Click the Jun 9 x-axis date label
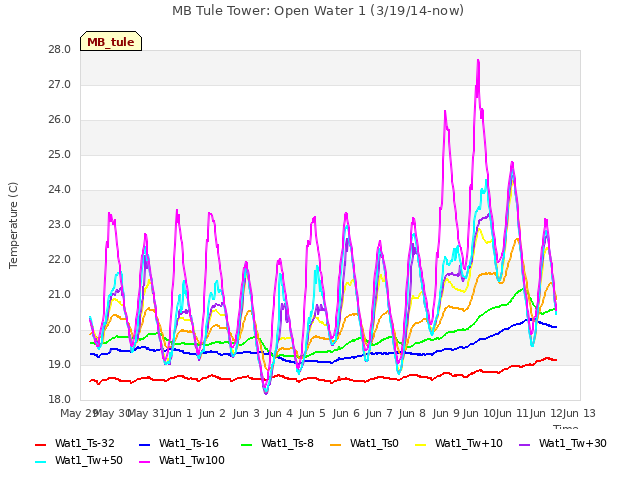Viewport: 640px width, 480px height. [x=446, y=414]
